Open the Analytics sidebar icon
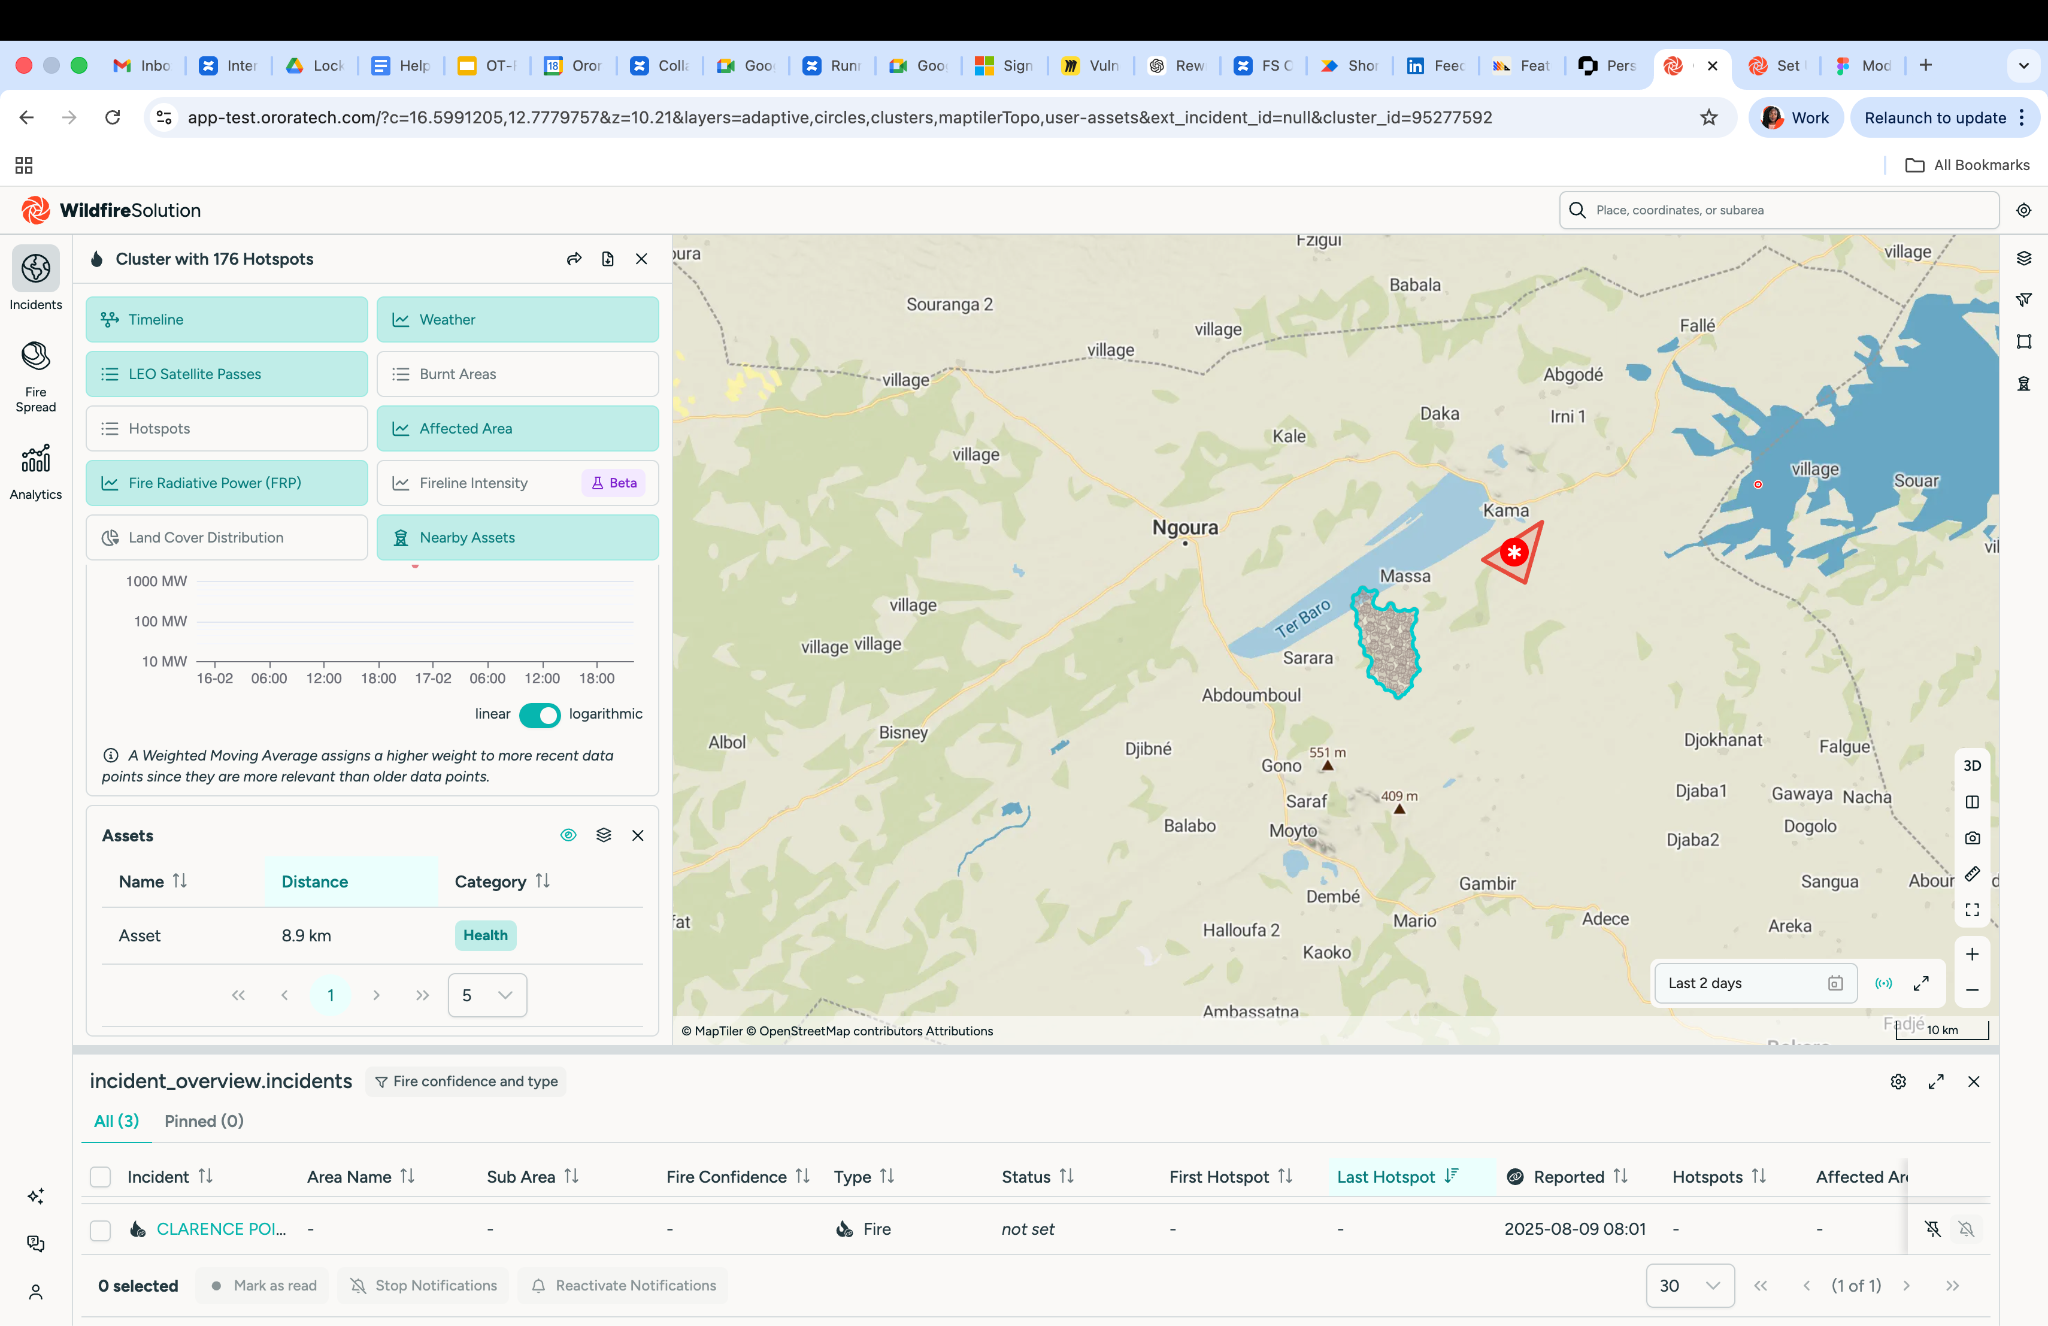This screenshot has width=2048, height=1326. point(36,472)
